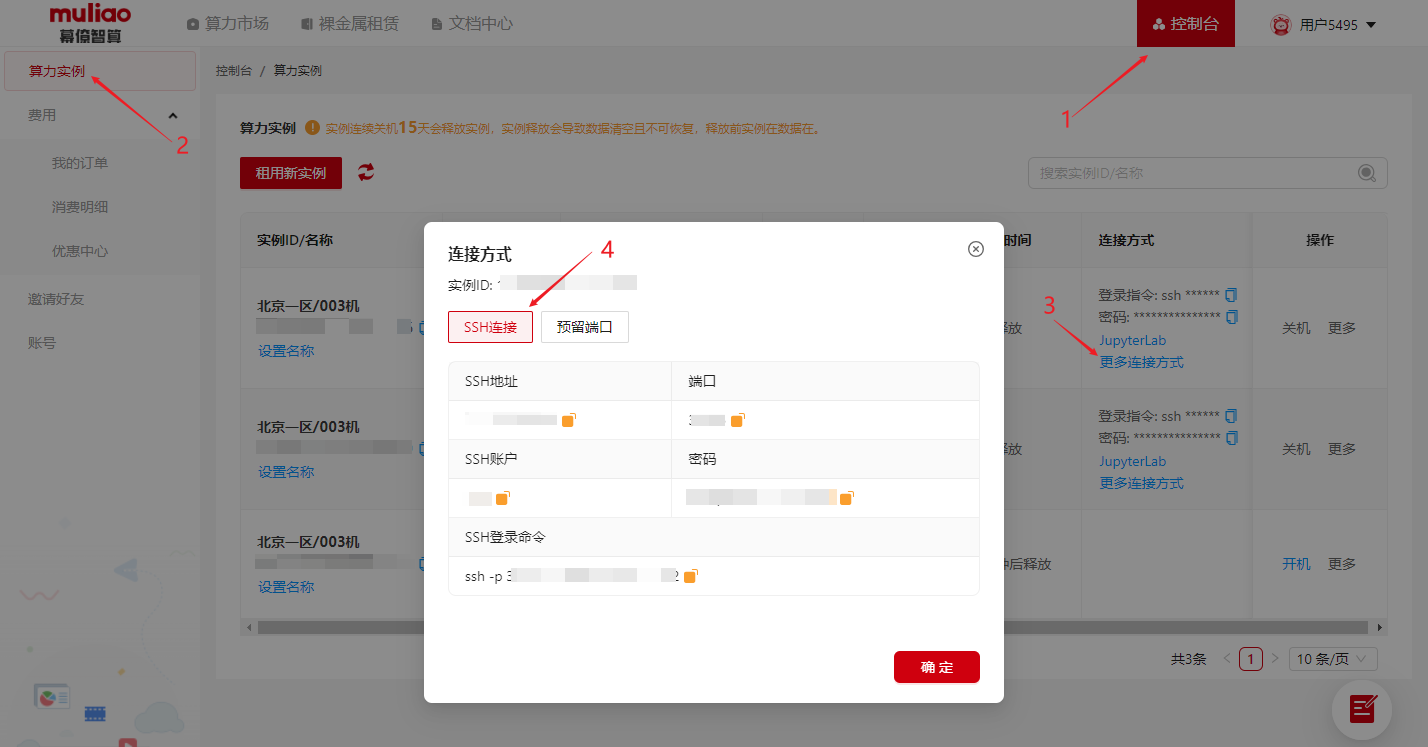Open the 10 条/页 page size dropdown

click(1333, 659)
